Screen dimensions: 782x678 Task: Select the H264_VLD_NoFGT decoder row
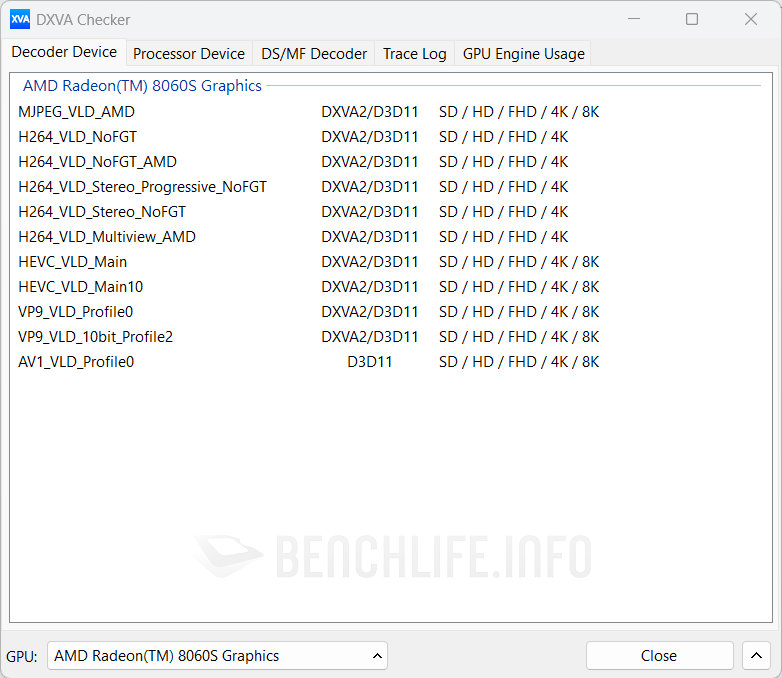point(77,137)
